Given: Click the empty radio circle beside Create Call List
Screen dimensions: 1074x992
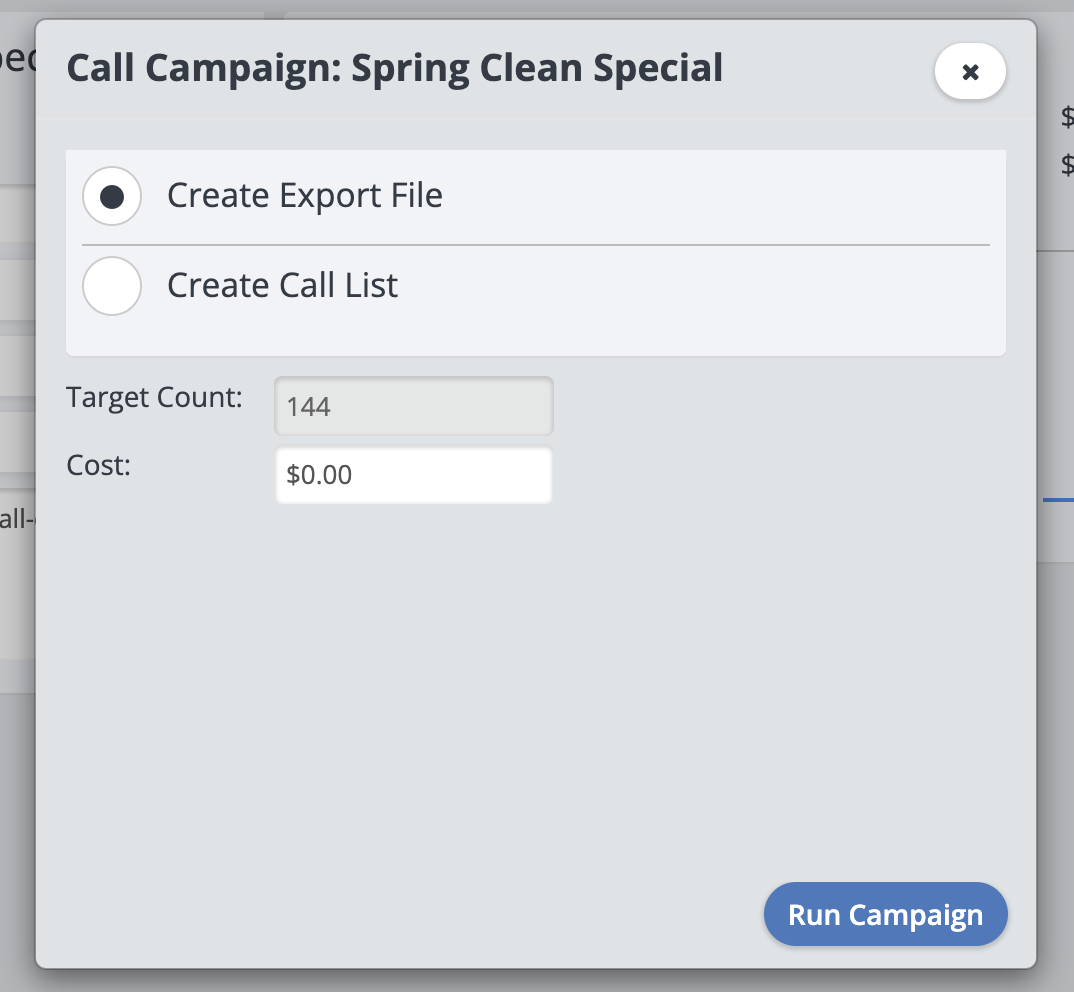Looking at the screenshot, I should click(112, 286).
